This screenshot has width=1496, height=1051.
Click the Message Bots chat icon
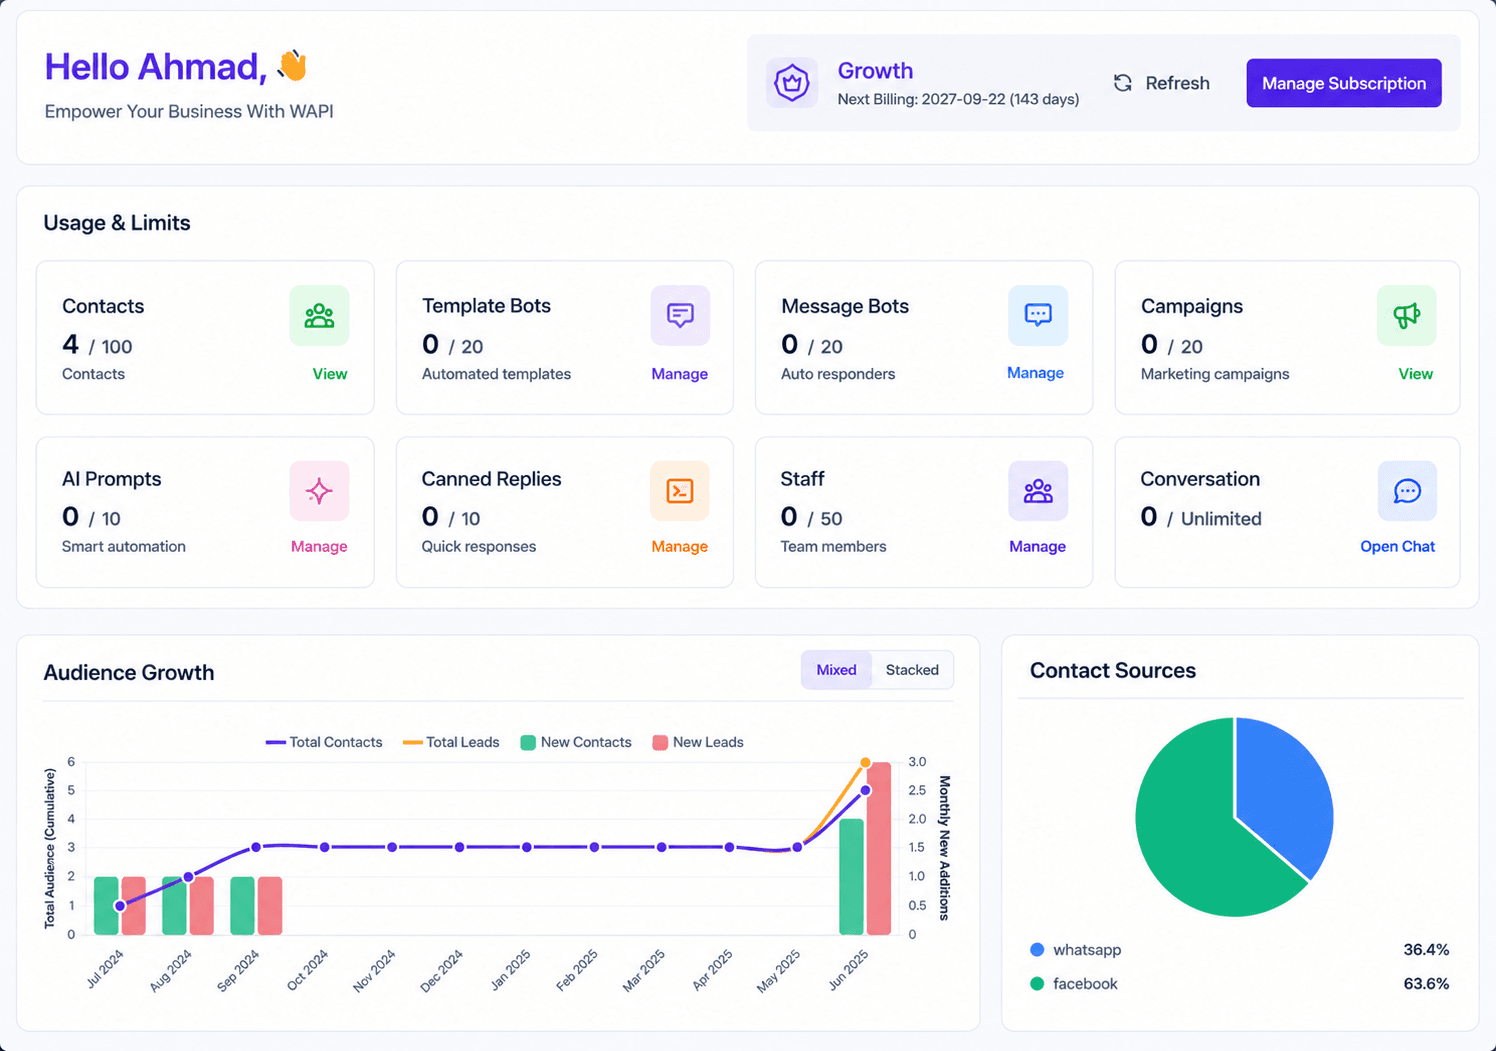pyautogui.click(x=1038, y=316)
